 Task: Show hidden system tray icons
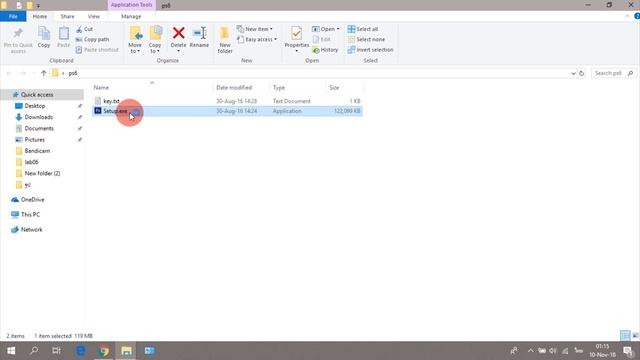[x=530, y=351]
